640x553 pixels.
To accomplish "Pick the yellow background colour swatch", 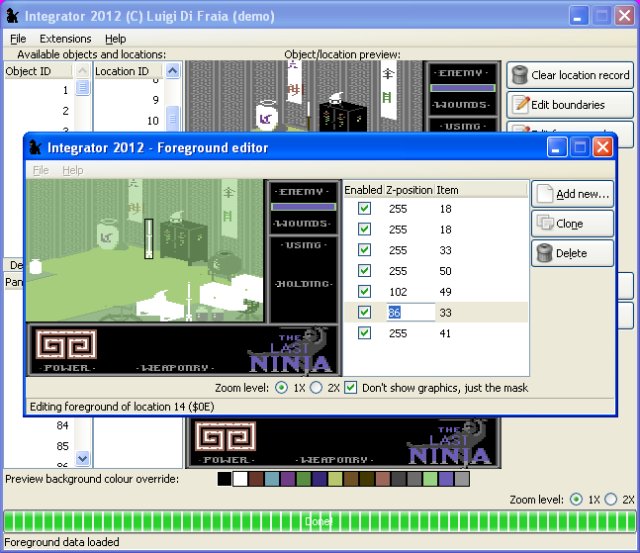I will 335,479.
